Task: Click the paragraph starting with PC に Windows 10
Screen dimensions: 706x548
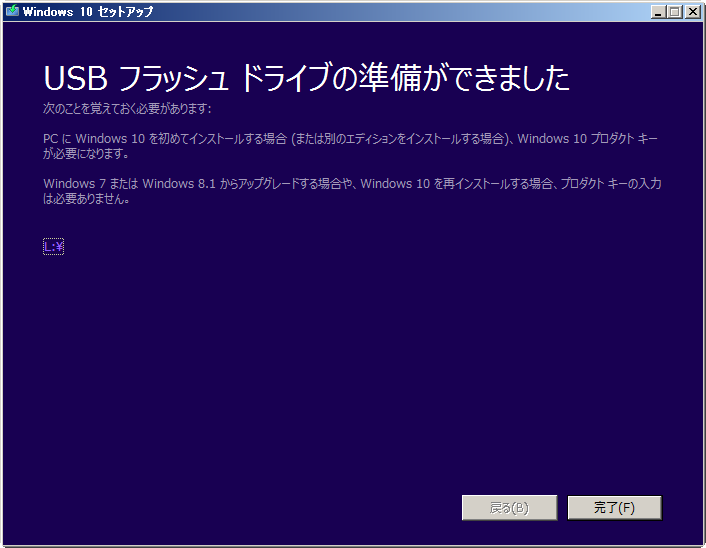Action: click(350, 146)
